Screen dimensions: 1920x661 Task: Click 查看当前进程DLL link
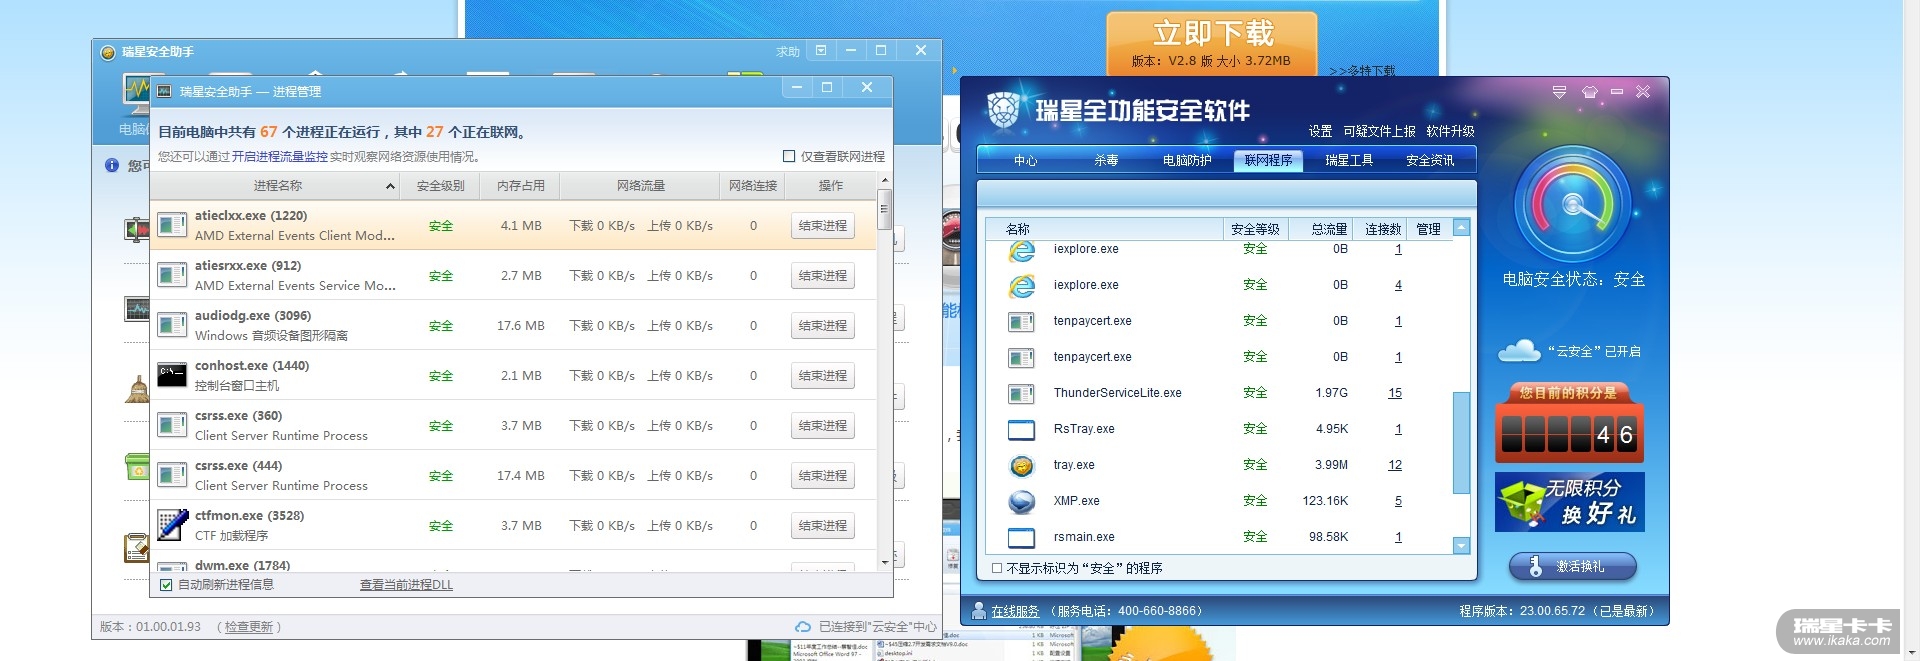coord(406,585)
